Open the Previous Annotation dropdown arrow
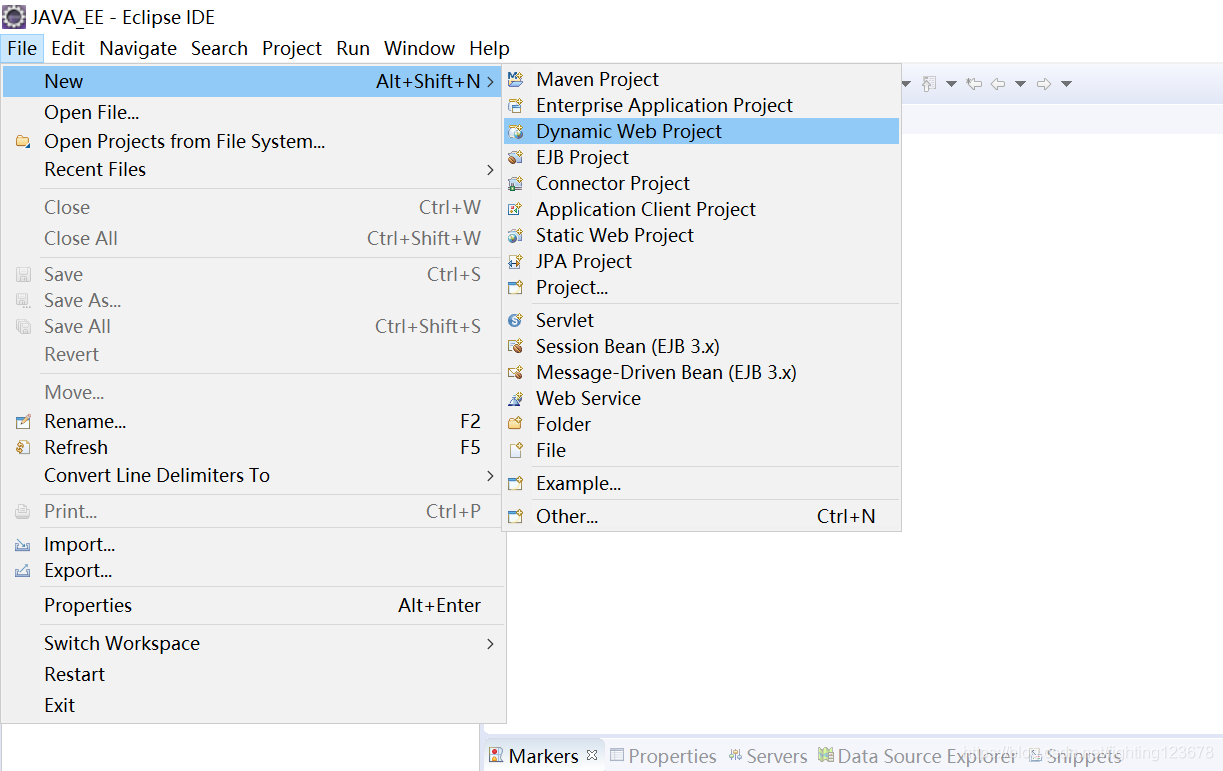 [x=951, y=84]
